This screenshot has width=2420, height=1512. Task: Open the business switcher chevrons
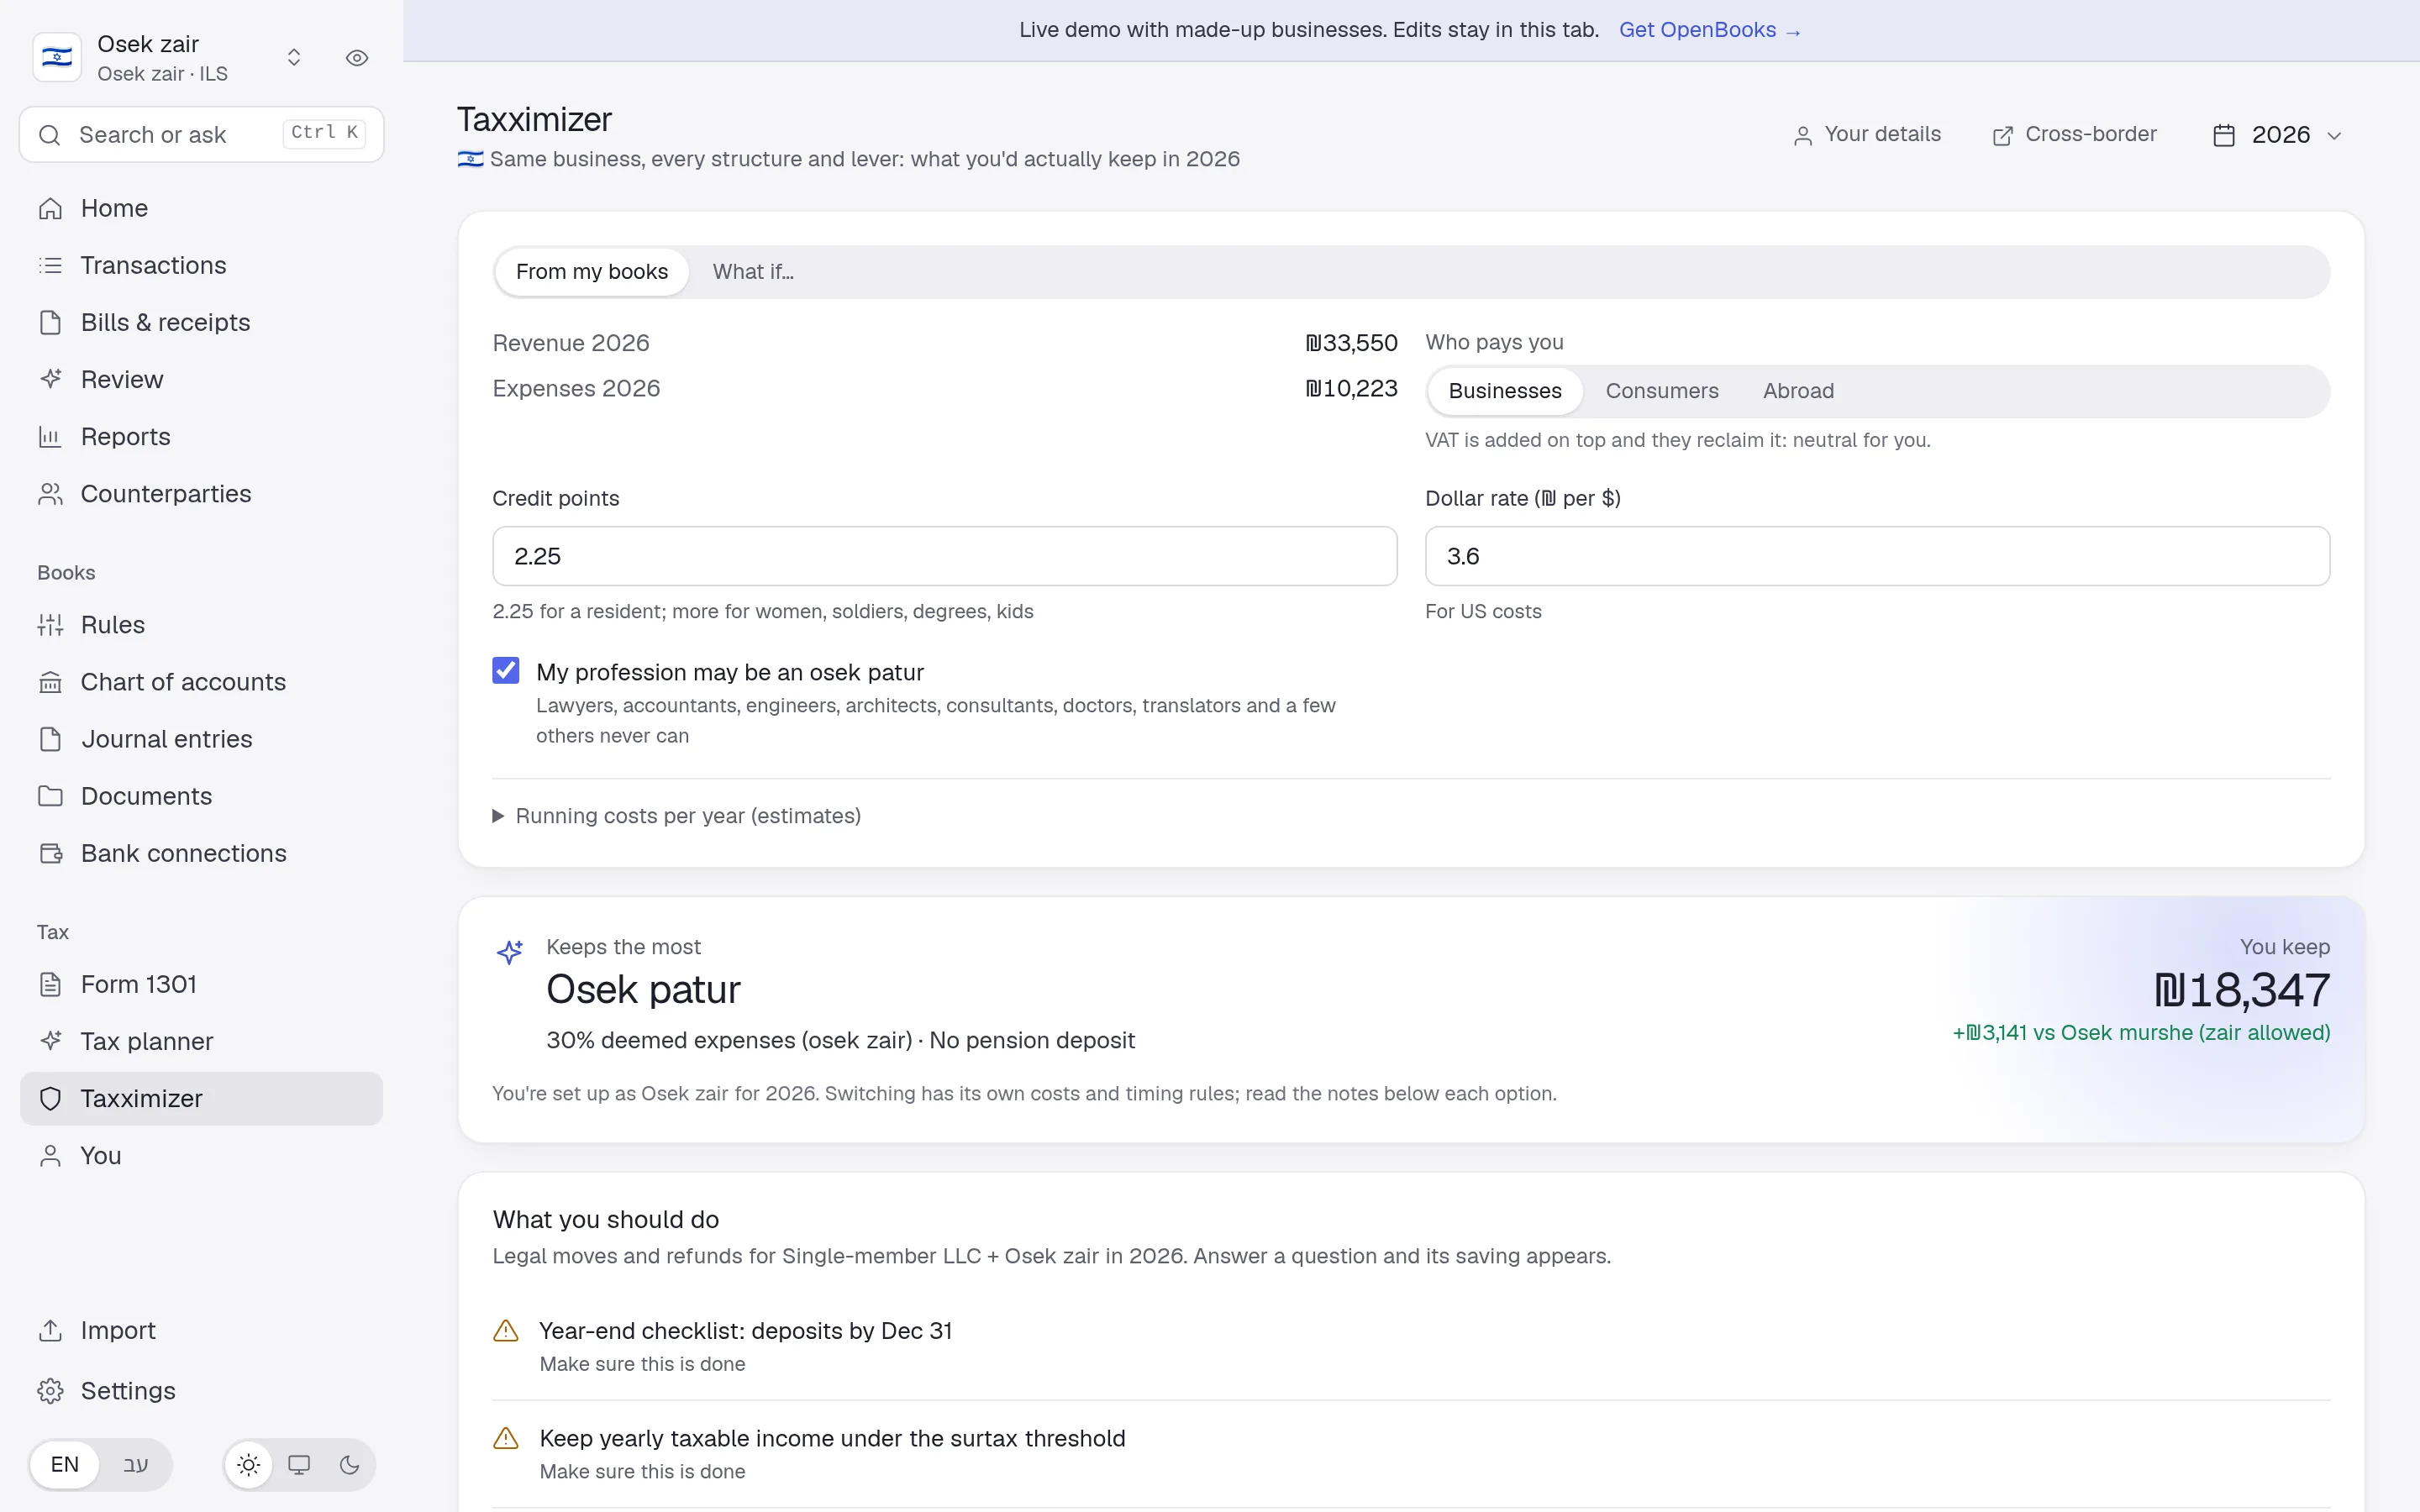(294, 58)
